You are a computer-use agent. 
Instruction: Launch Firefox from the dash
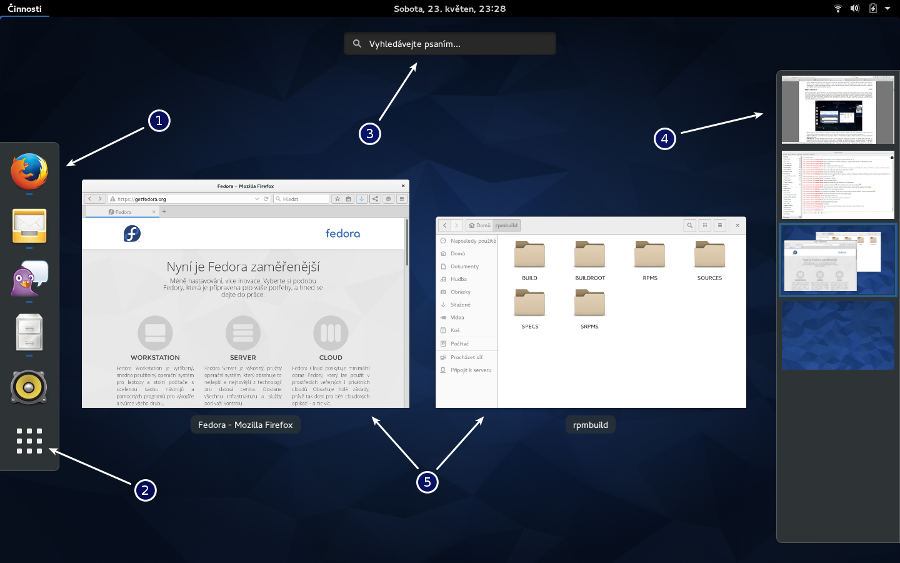[x=30, y=170]
